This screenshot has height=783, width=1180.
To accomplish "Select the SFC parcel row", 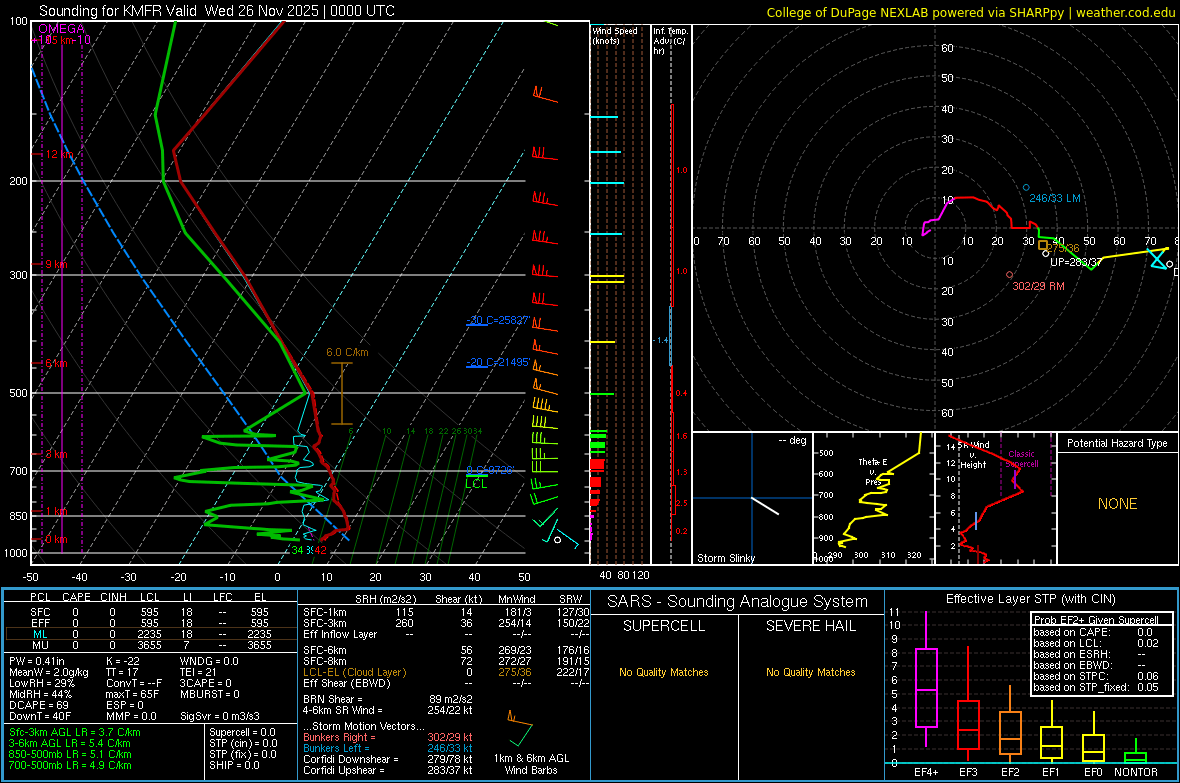I will pos(151,612).
